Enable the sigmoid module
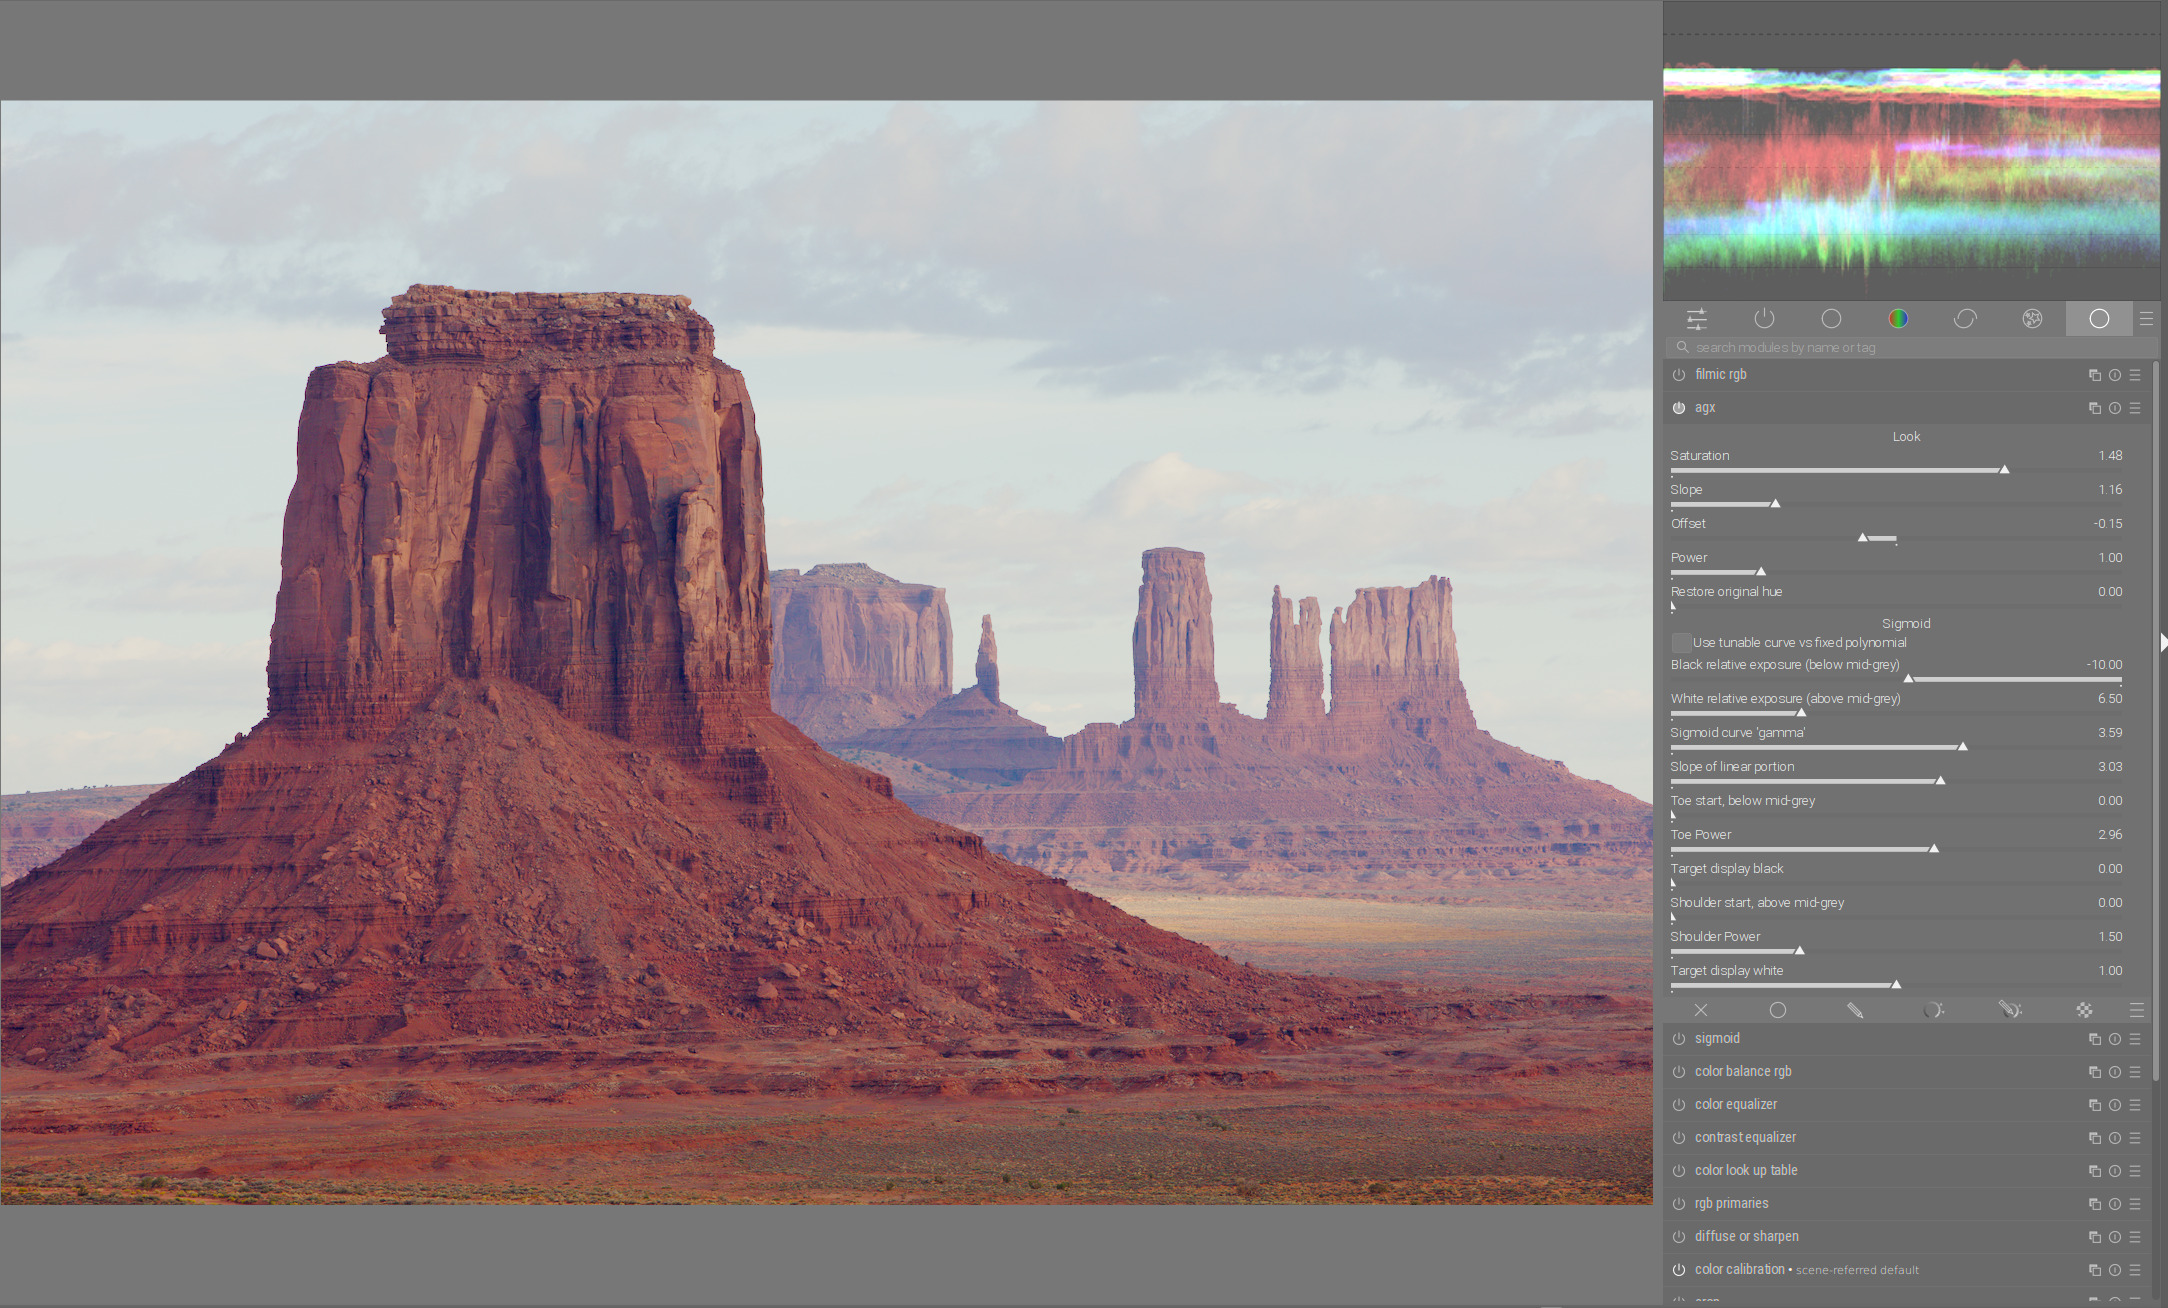Image resolution: width=2168 pixels, height=1308 pixels. pos(1679,1039)
